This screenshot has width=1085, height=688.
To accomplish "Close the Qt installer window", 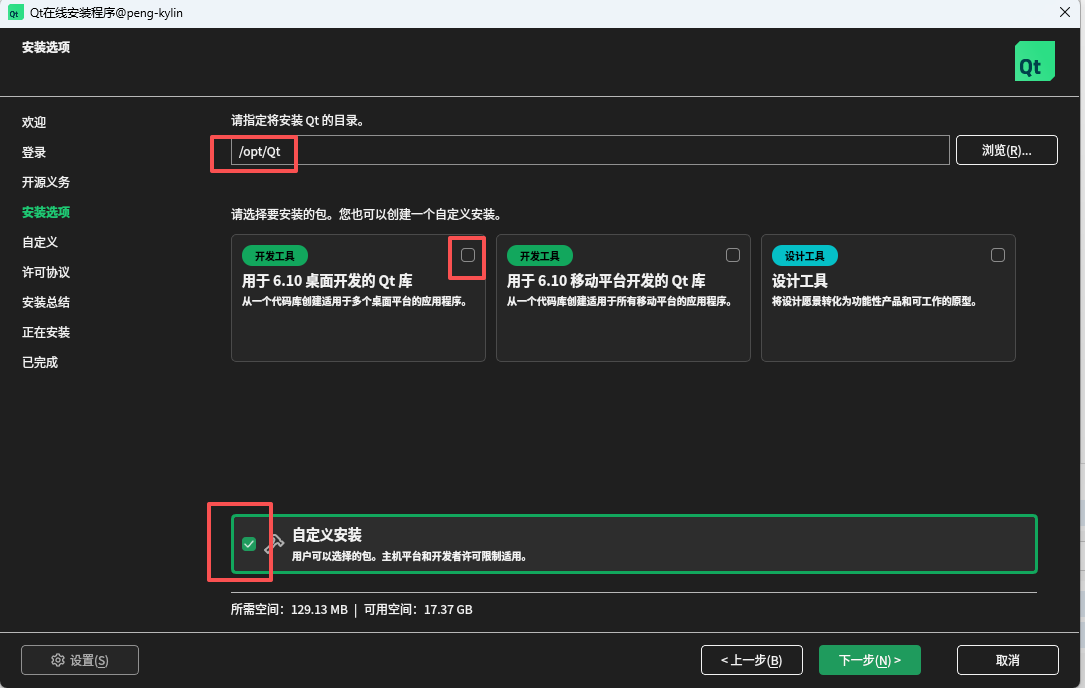I will coord(1064,12).
